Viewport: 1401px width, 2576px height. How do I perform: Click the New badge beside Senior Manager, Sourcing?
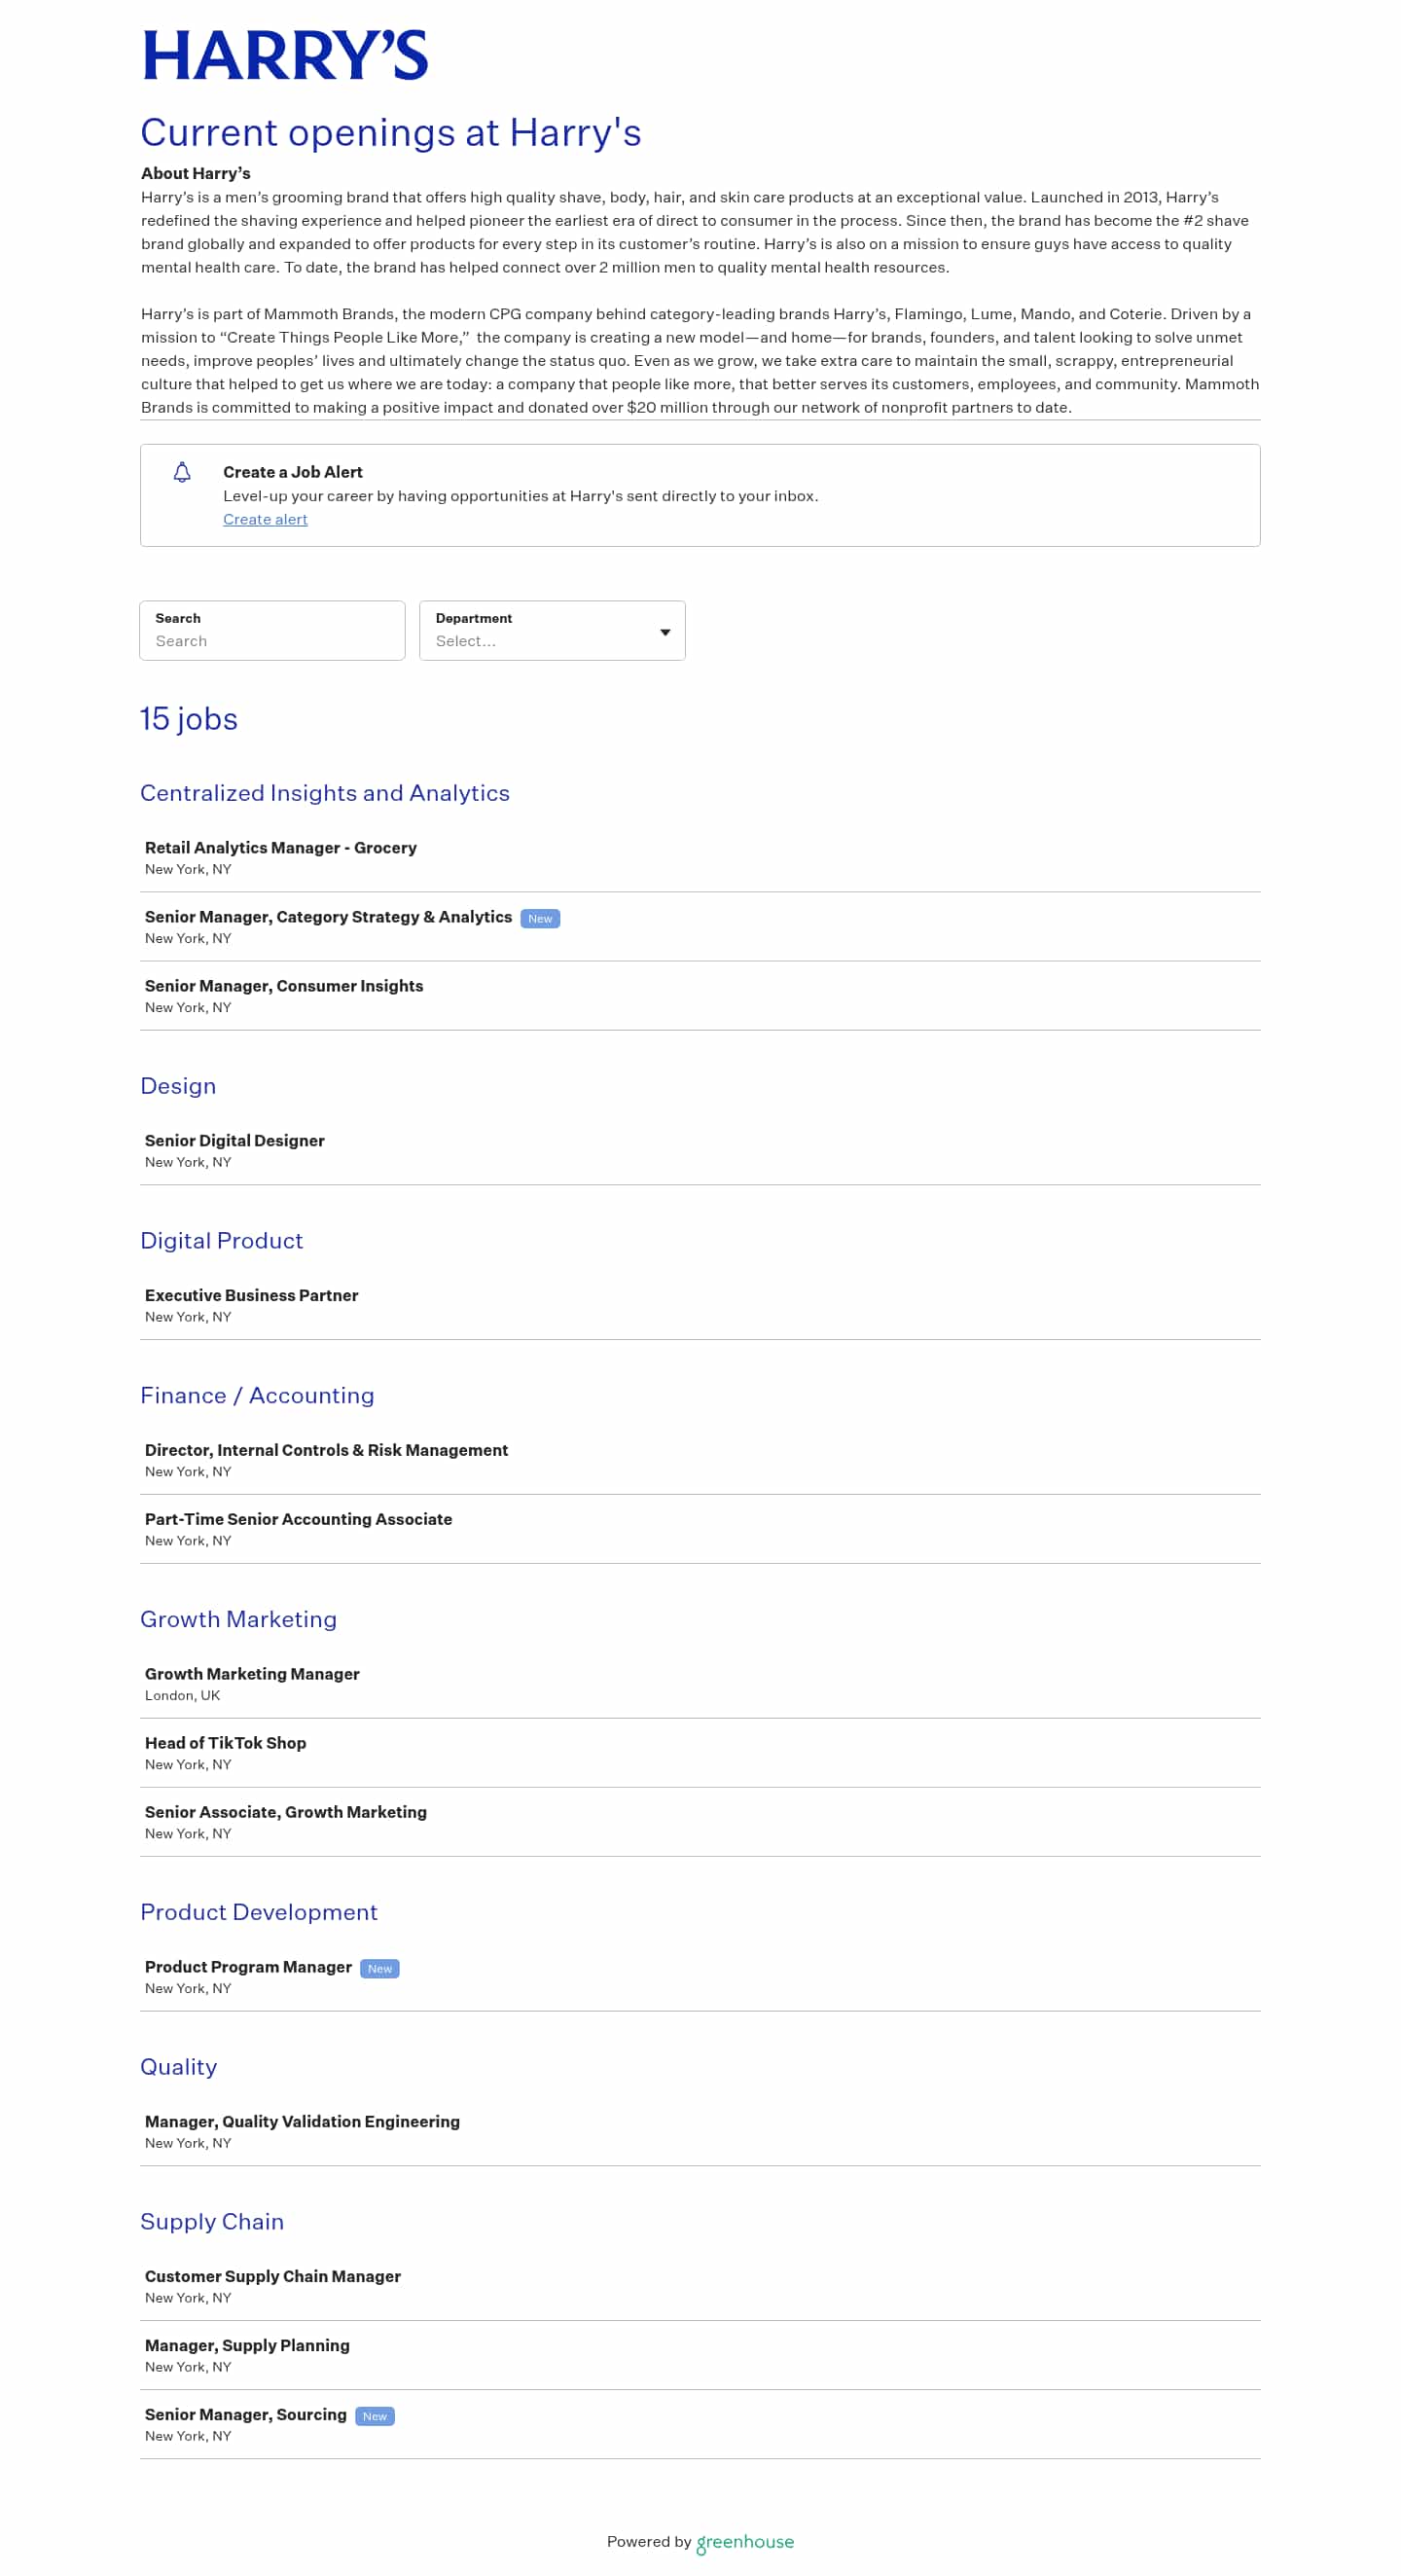tap(375, 2416)
